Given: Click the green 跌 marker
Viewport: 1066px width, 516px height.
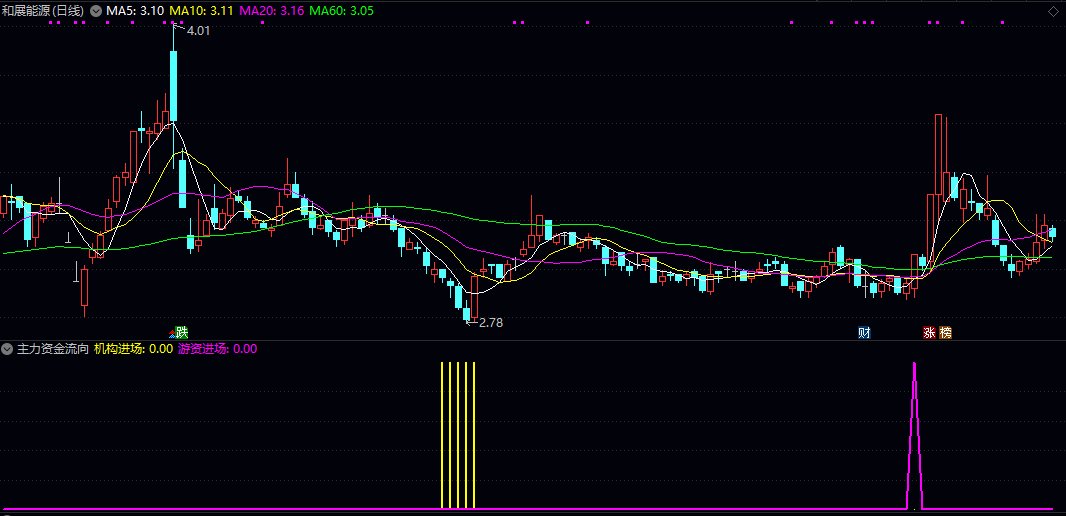Looking at the screenshot, I should point(181,332).
